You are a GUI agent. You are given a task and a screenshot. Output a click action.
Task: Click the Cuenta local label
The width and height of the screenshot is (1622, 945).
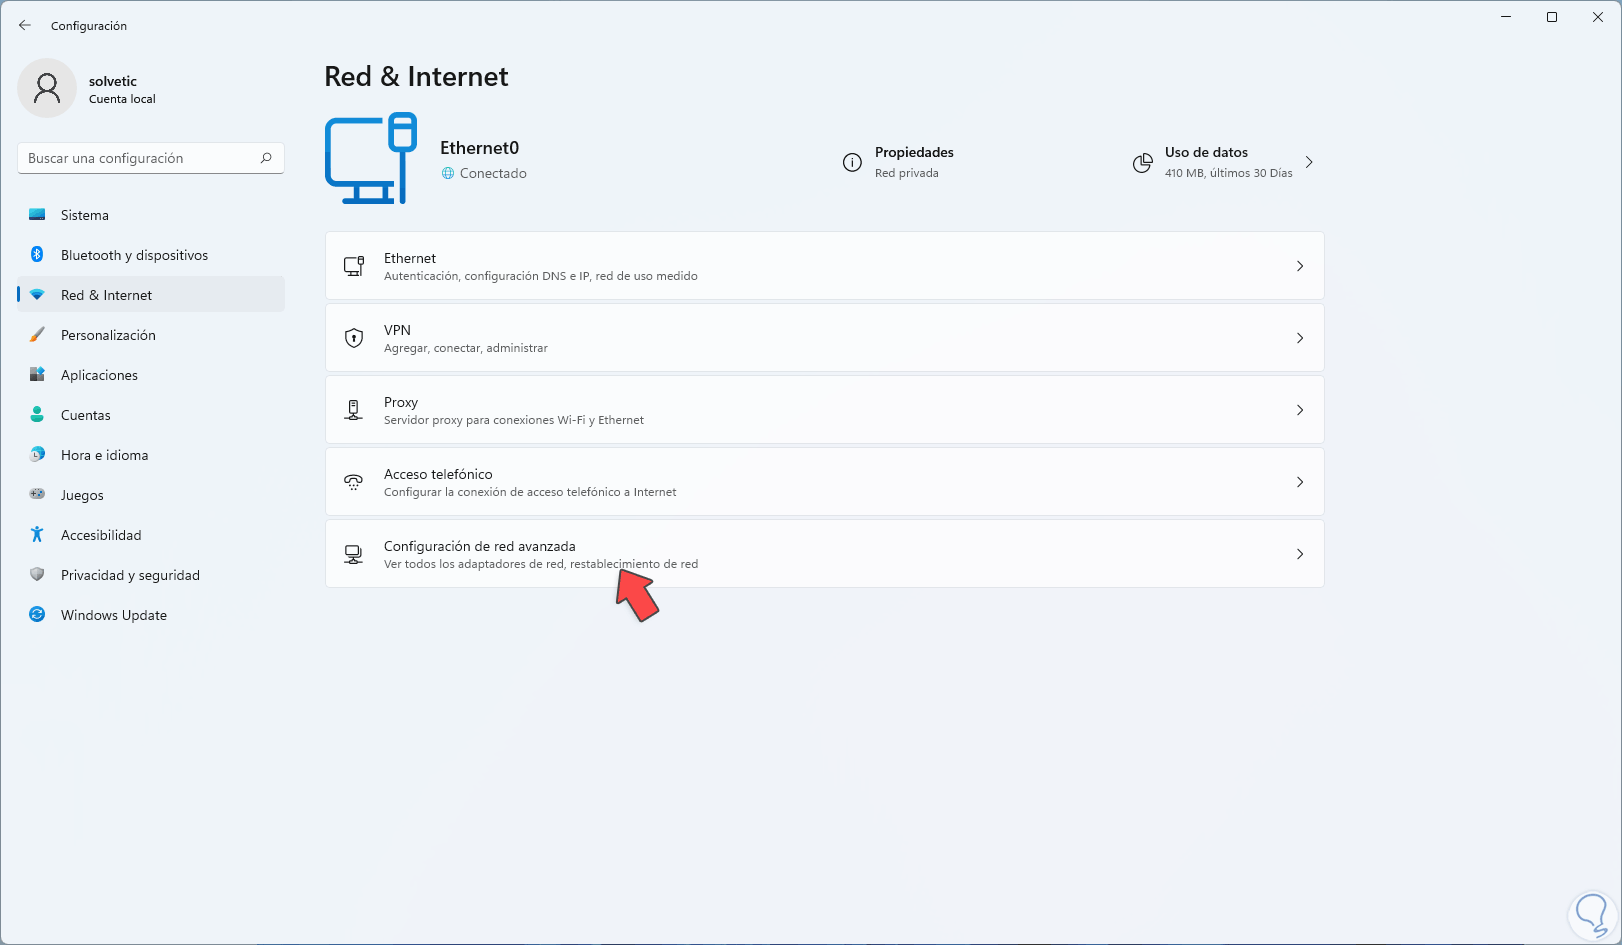[122, 99]
